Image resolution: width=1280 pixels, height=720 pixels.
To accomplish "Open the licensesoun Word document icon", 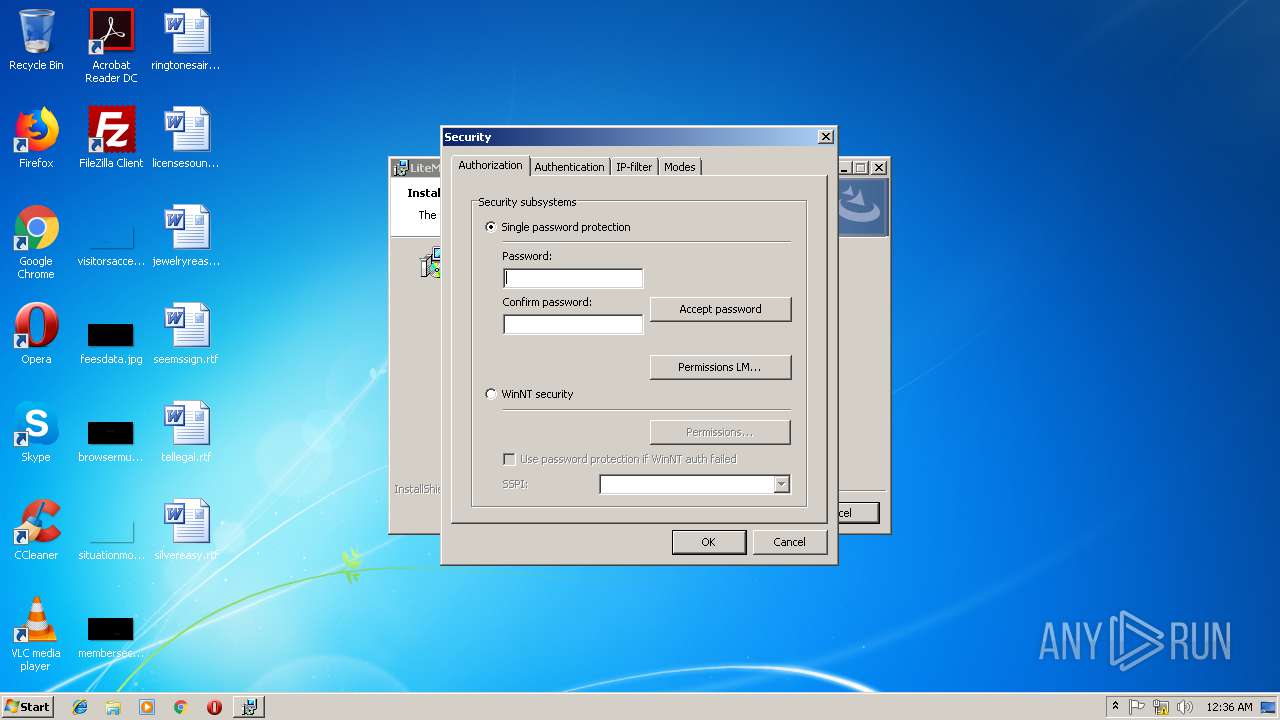I will (186, 138).
